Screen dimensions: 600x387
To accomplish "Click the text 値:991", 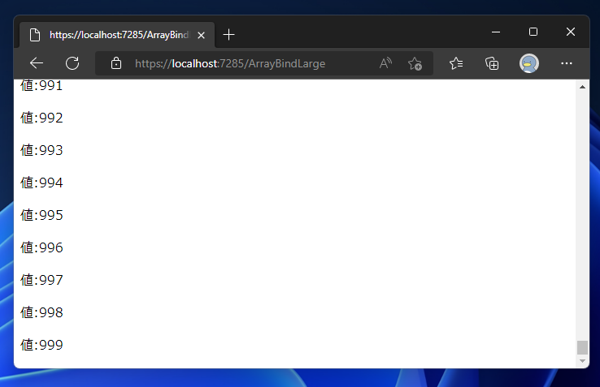I will (x=41, y=86).
